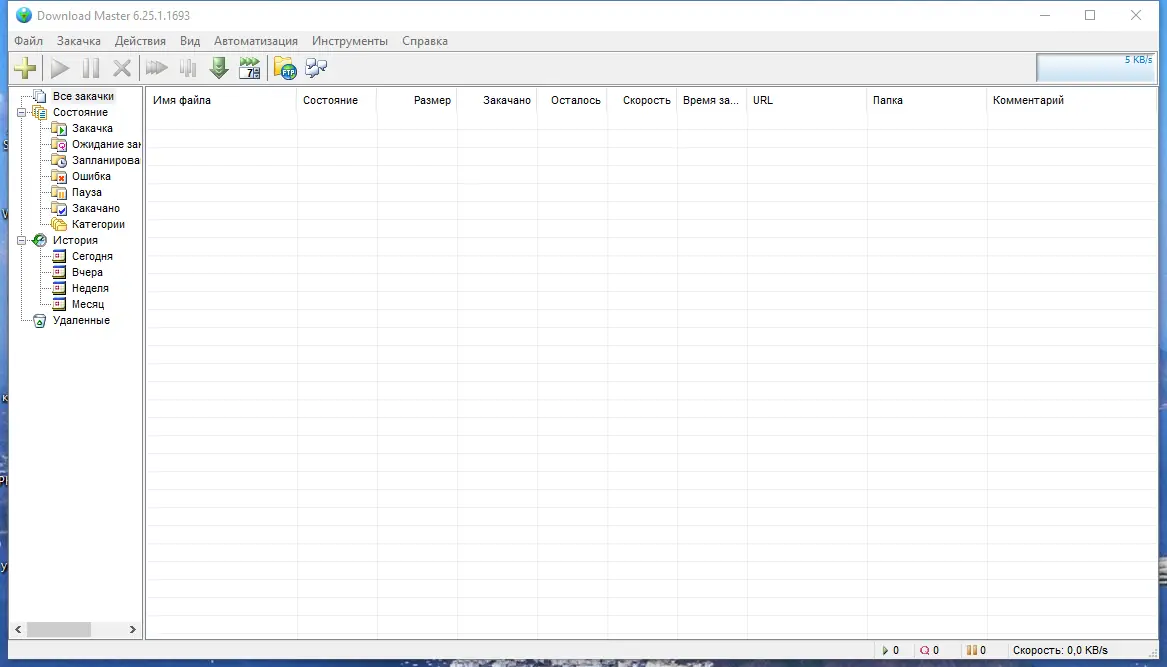Open the Действия menu
1167x667 pixels.
(140, 41)
